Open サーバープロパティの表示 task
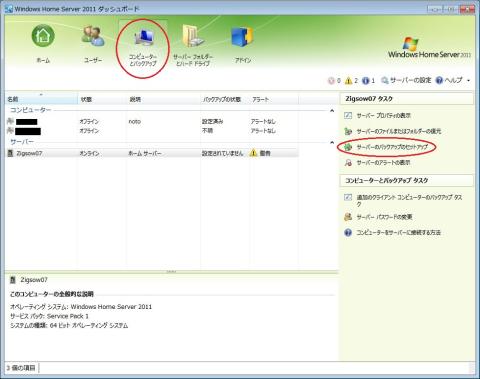The image size is (480, 379). 384,116
